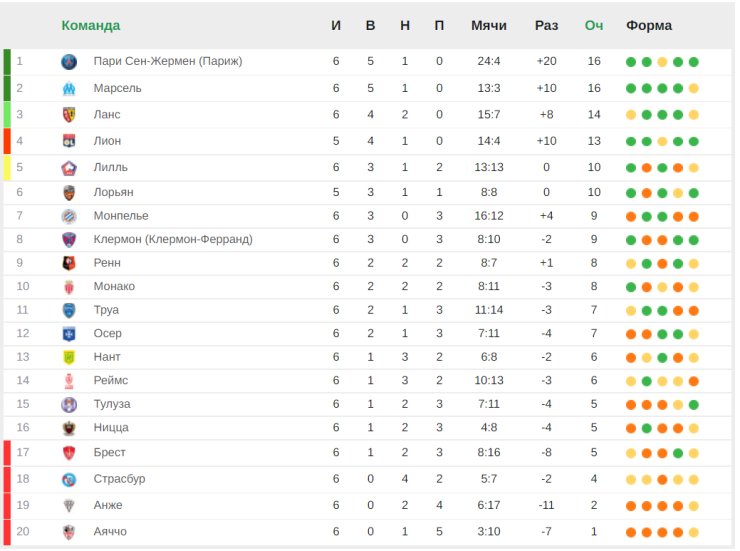Screen dimensions: 740x551
Task: Open the Клермон (Клермон-Ферранд) team link
Action: coord(173,240)
